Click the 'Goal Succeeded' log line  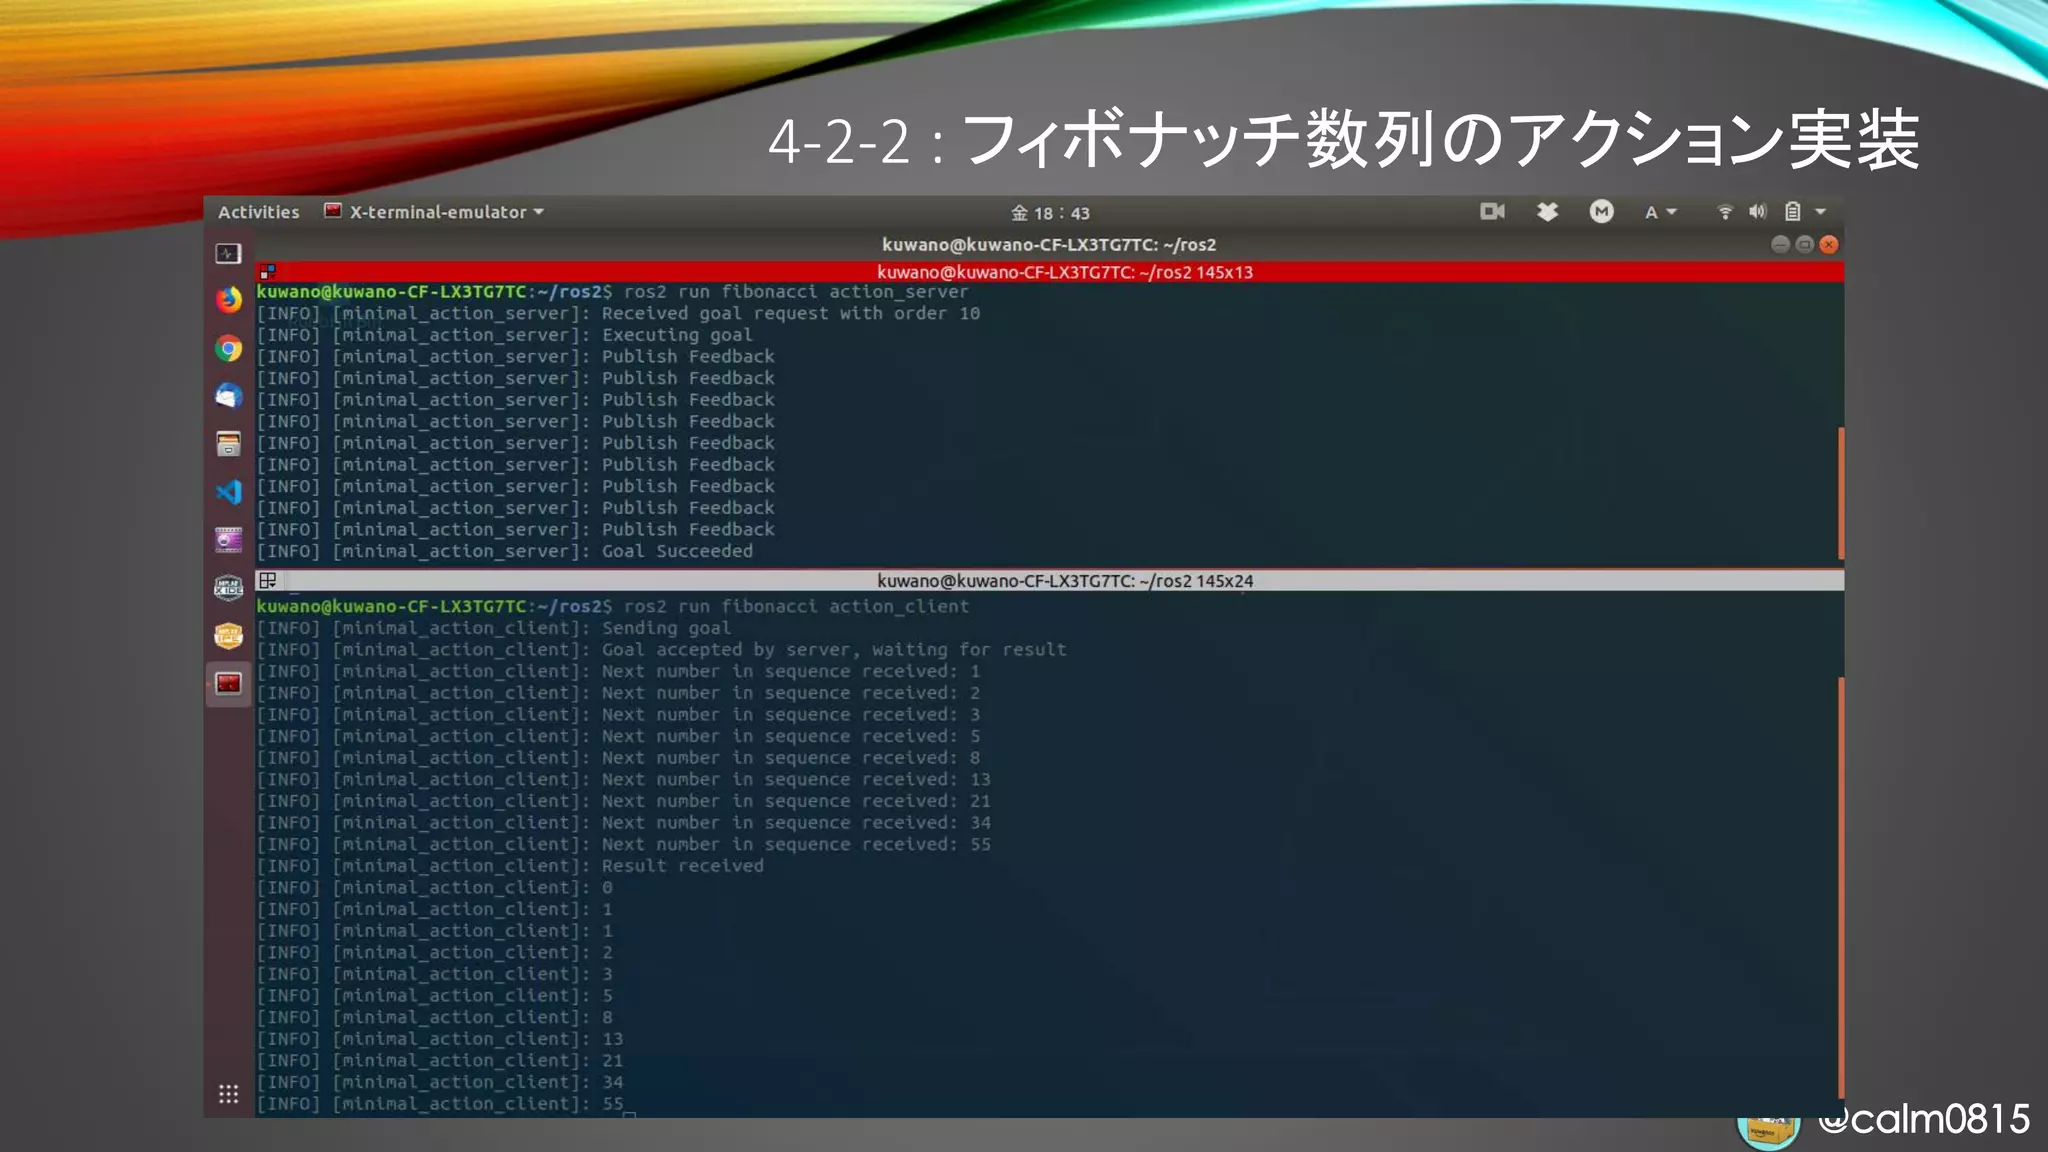tap(677, 551)
